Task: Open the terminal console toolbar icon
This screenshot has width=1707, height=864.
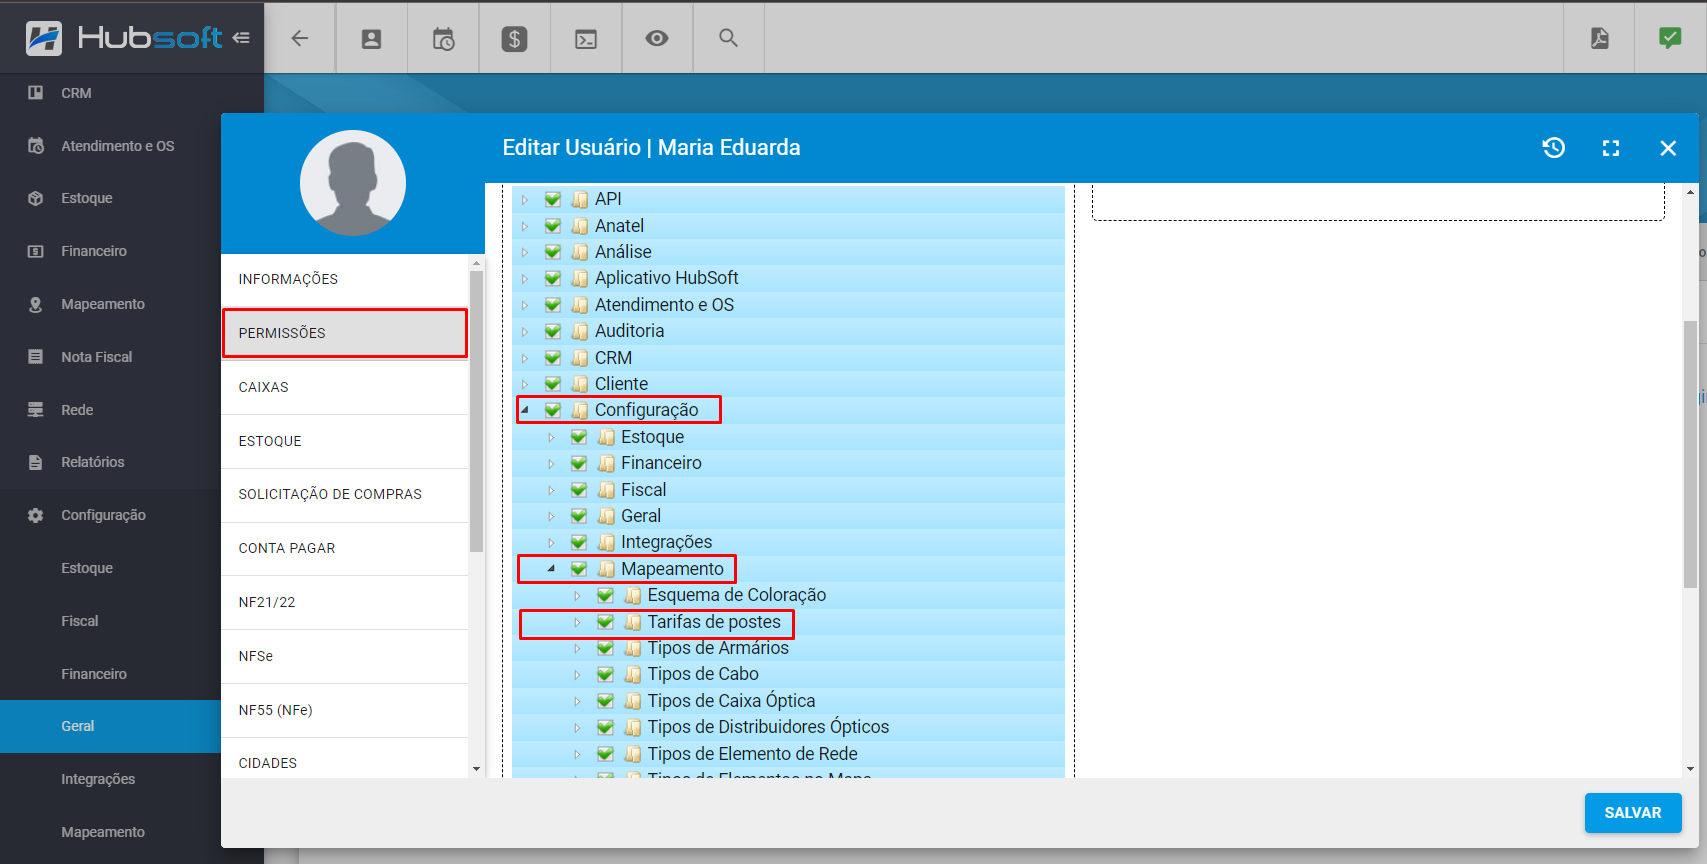Action: tap(586, 39)
